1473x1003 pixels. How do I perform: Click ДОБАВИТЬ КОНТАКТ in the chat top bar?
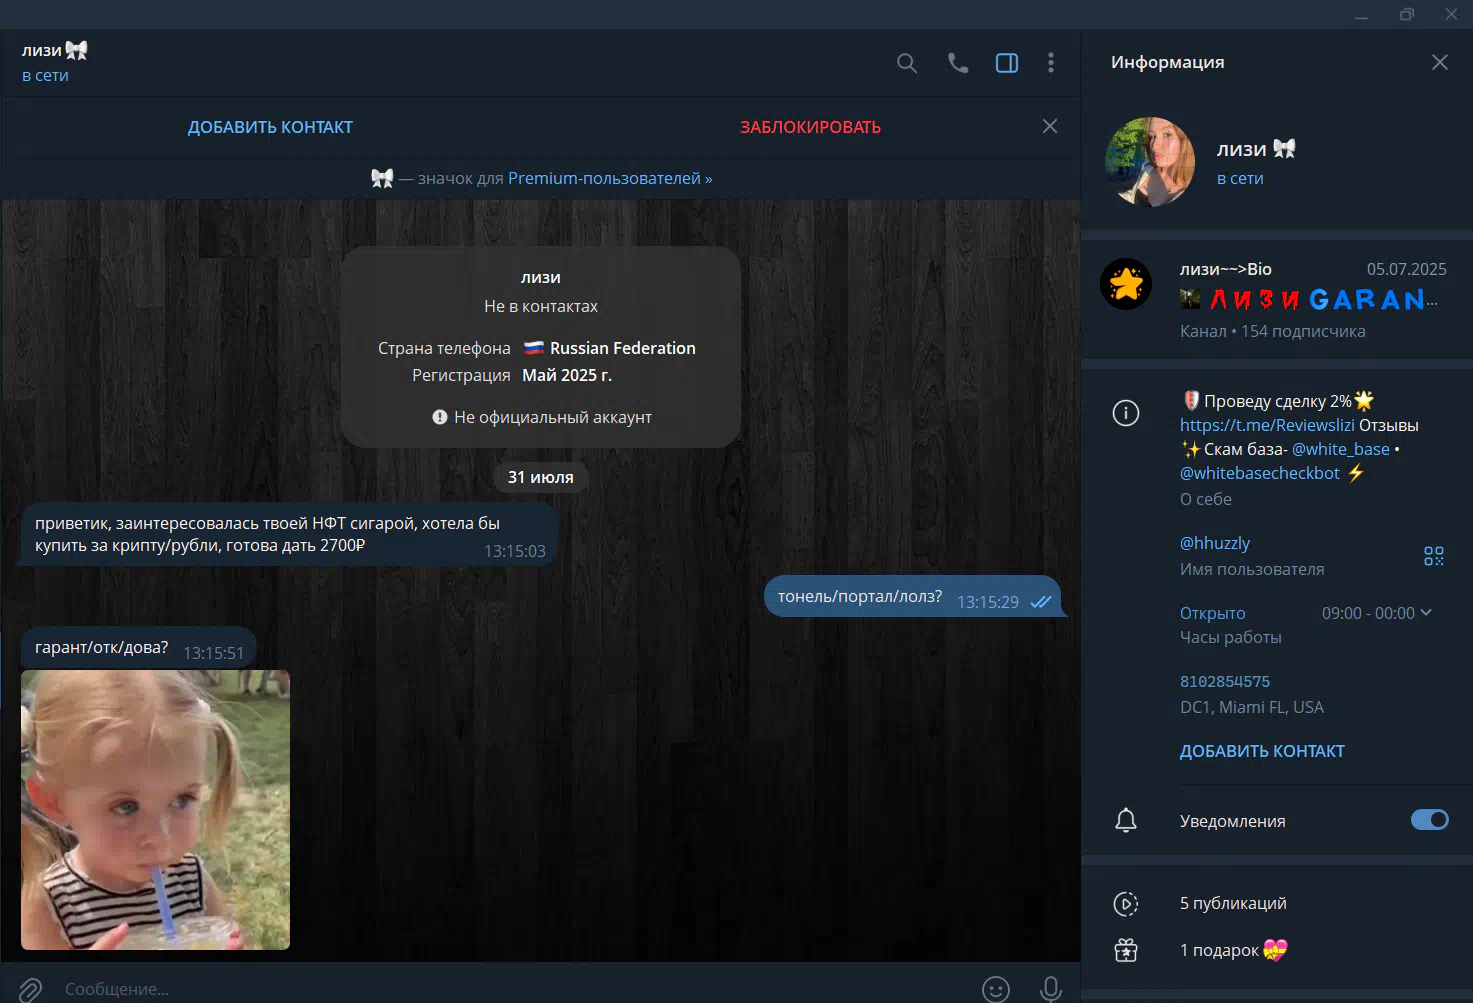(270, 127)
